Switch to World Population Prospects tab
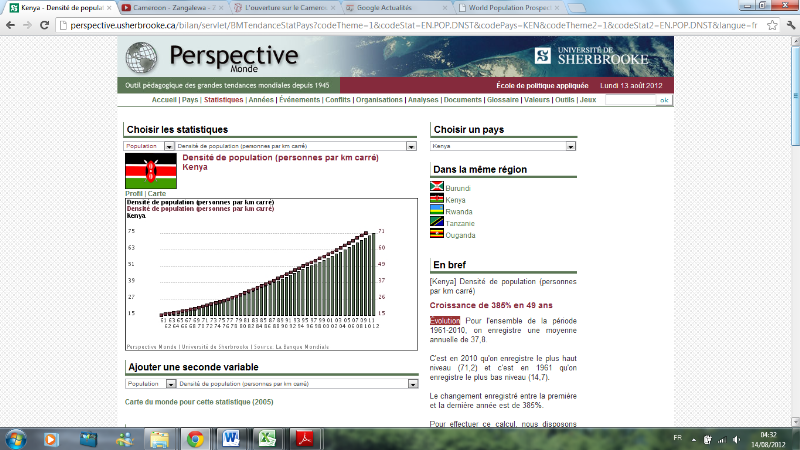 508,8
